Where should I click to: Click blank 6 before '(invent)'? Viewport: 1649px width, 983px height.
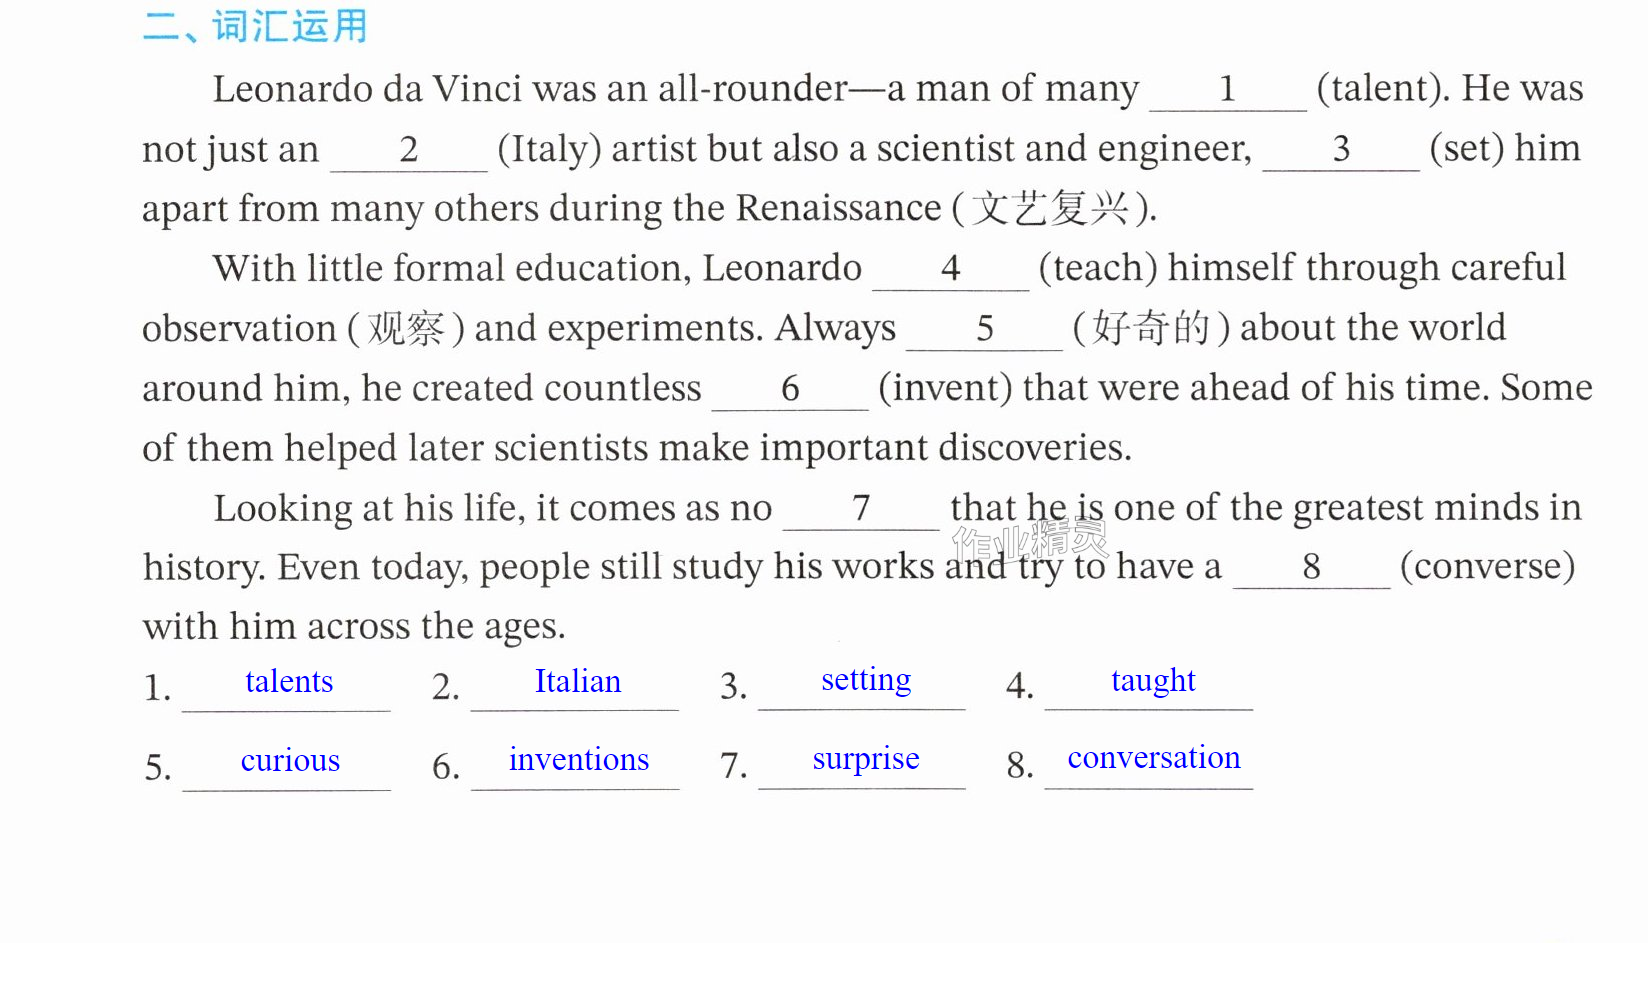tap(790, 390)
